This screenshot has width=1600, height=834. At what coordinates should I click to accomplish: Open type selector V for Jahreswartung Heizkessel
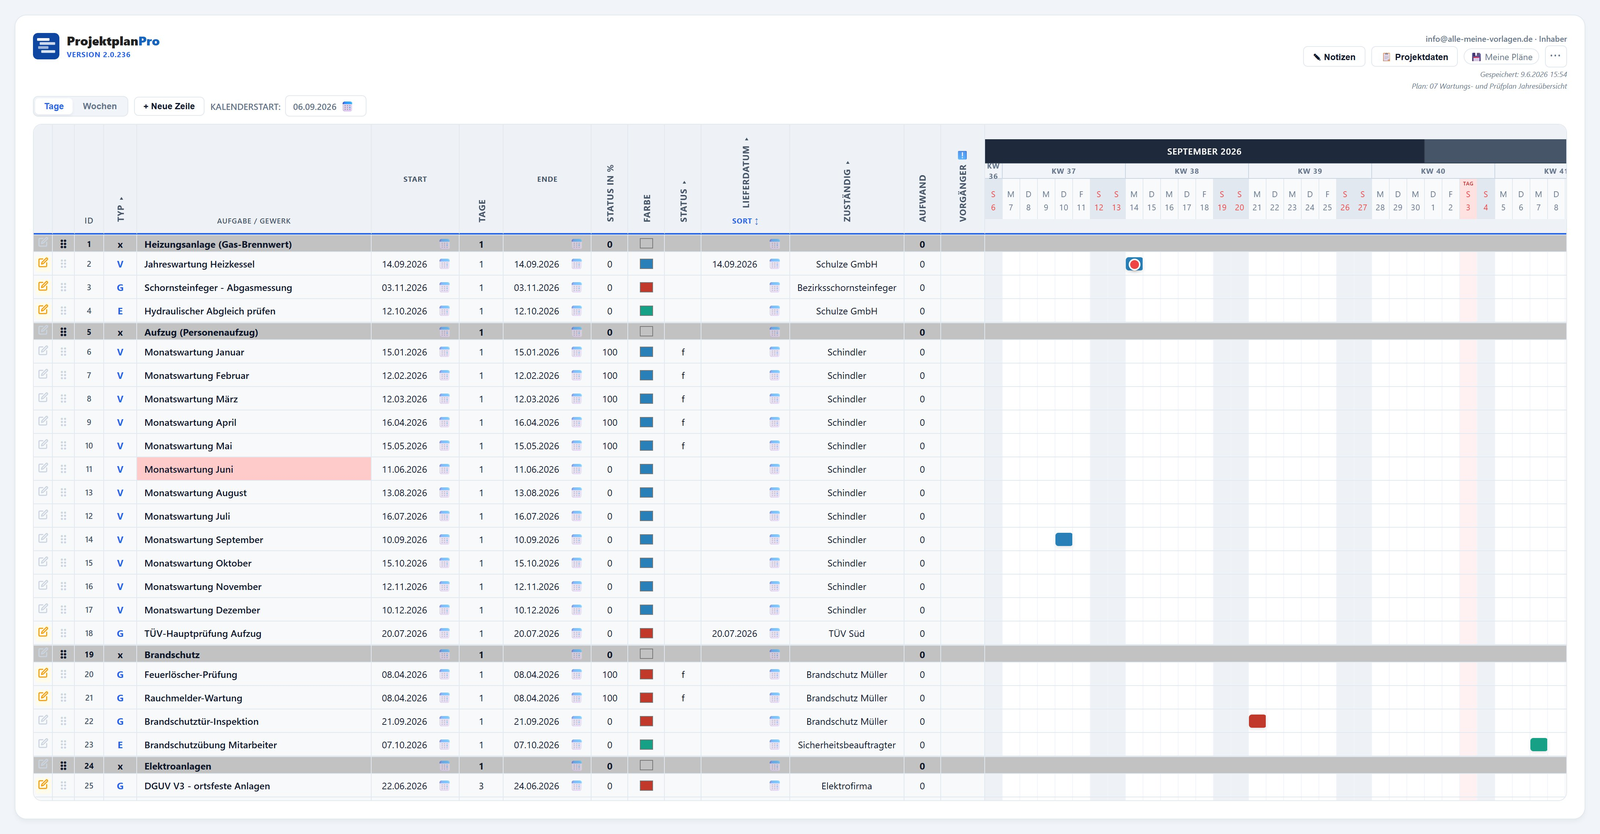pos(120,264)
